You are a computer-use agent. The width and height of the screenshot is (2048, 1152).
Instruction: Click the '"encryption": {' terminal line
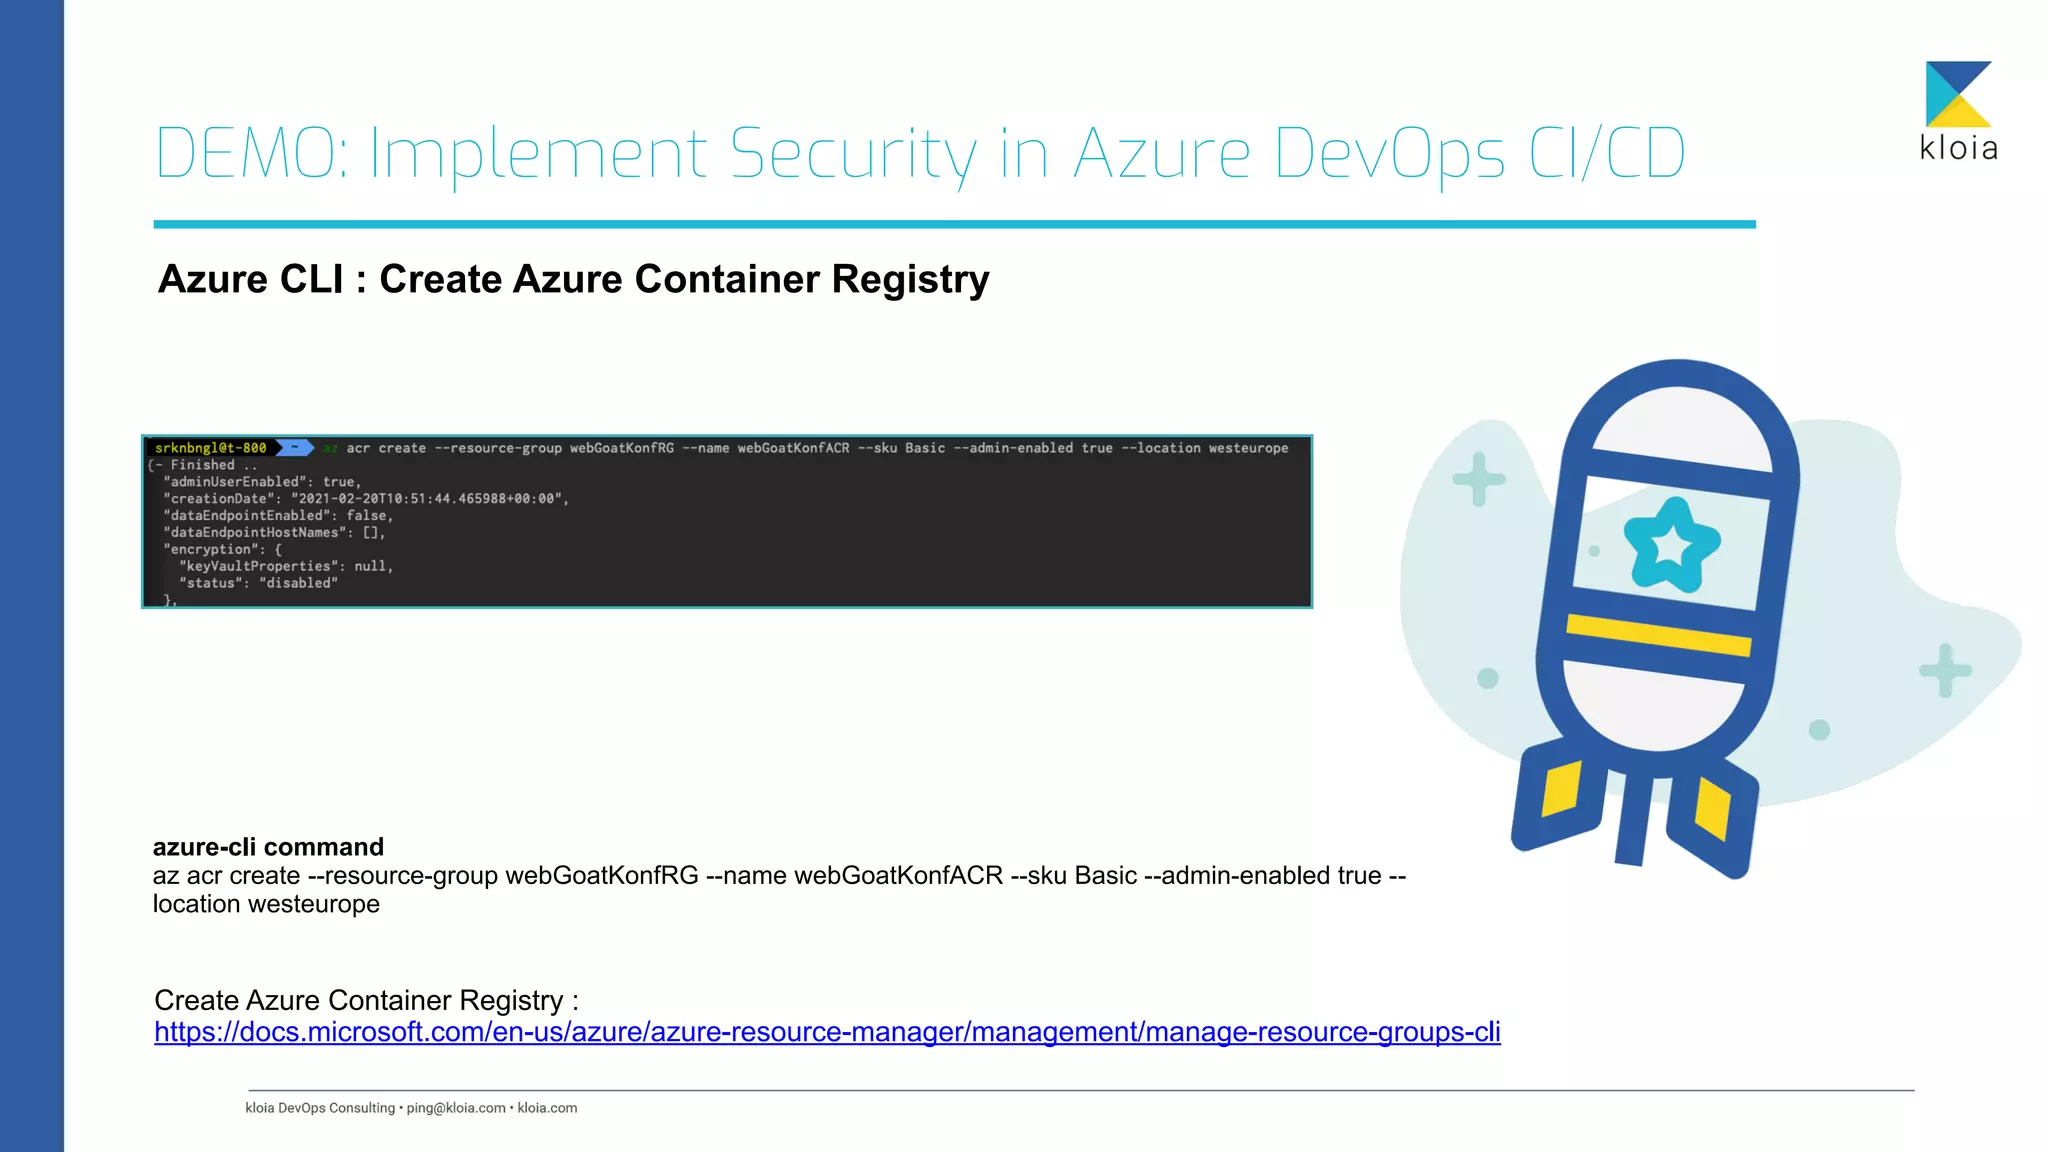[223, 550]
